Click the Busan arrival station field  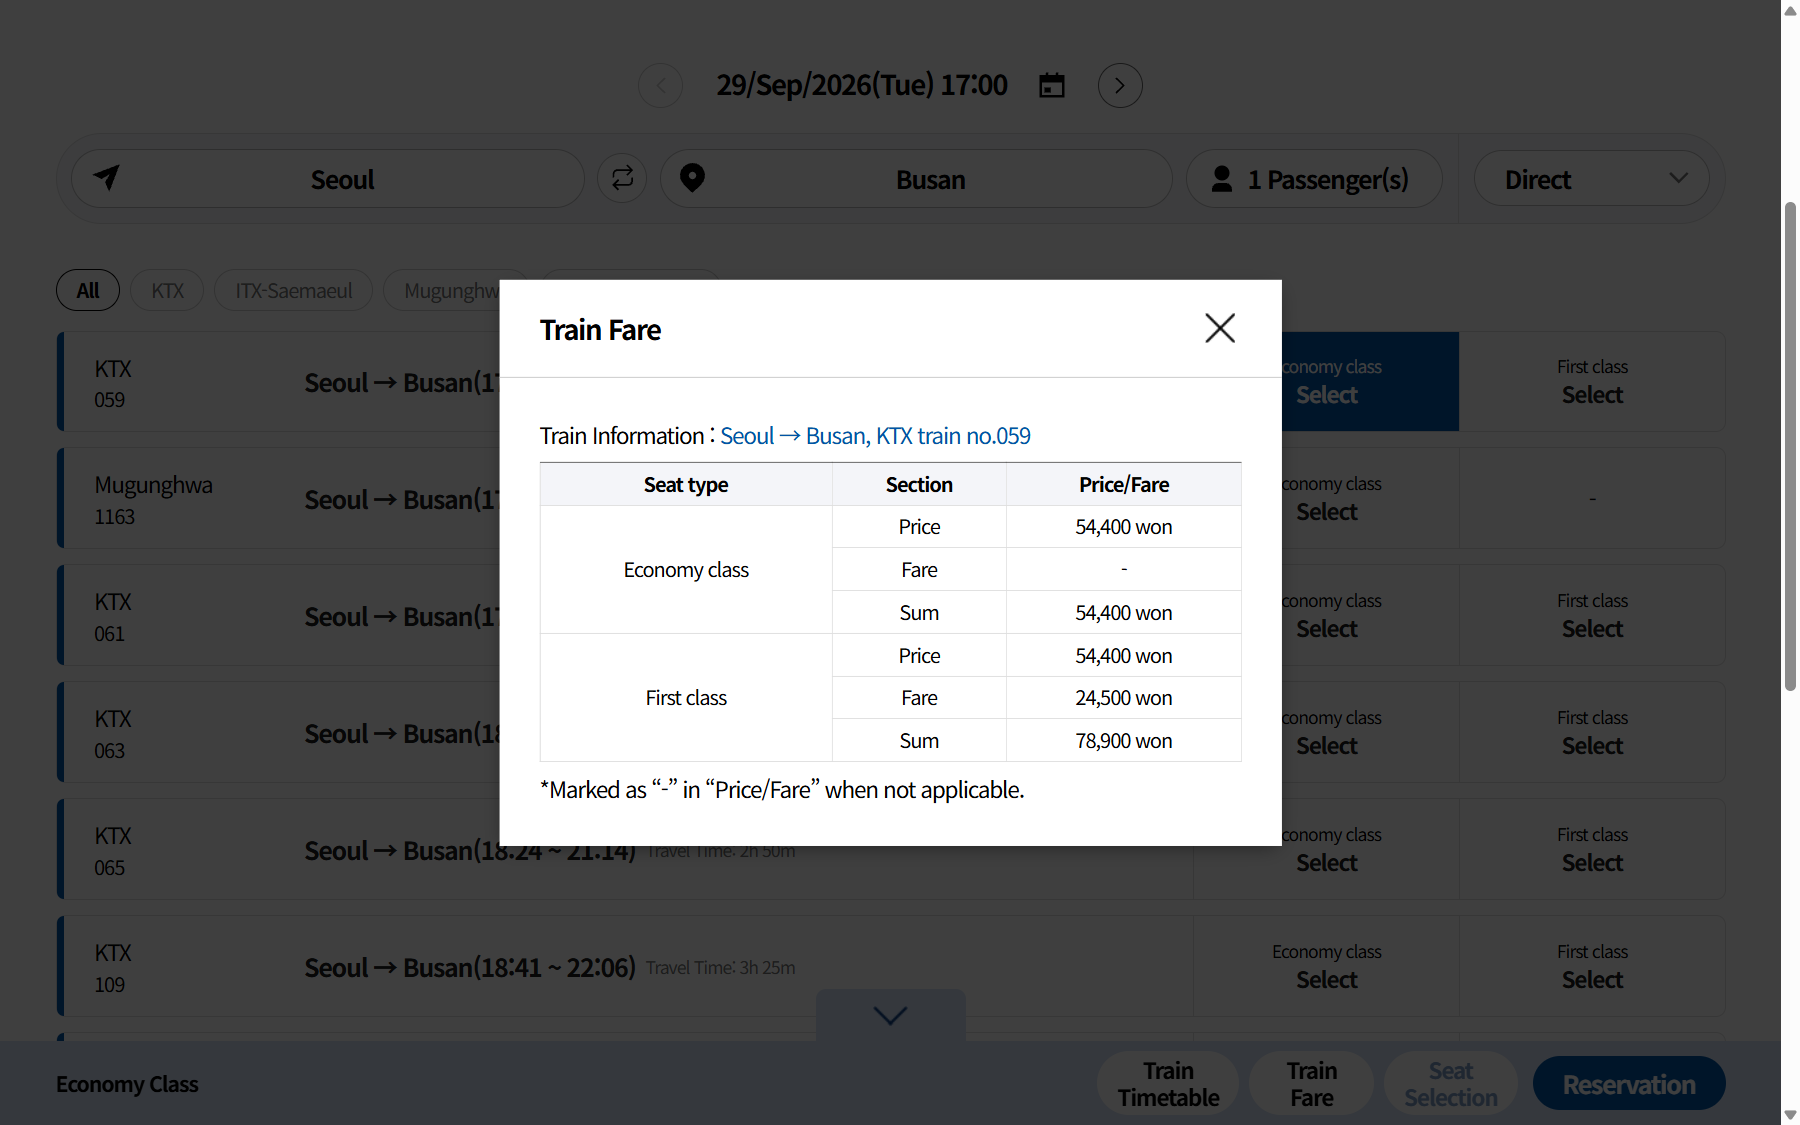click(x=916, y=179)
